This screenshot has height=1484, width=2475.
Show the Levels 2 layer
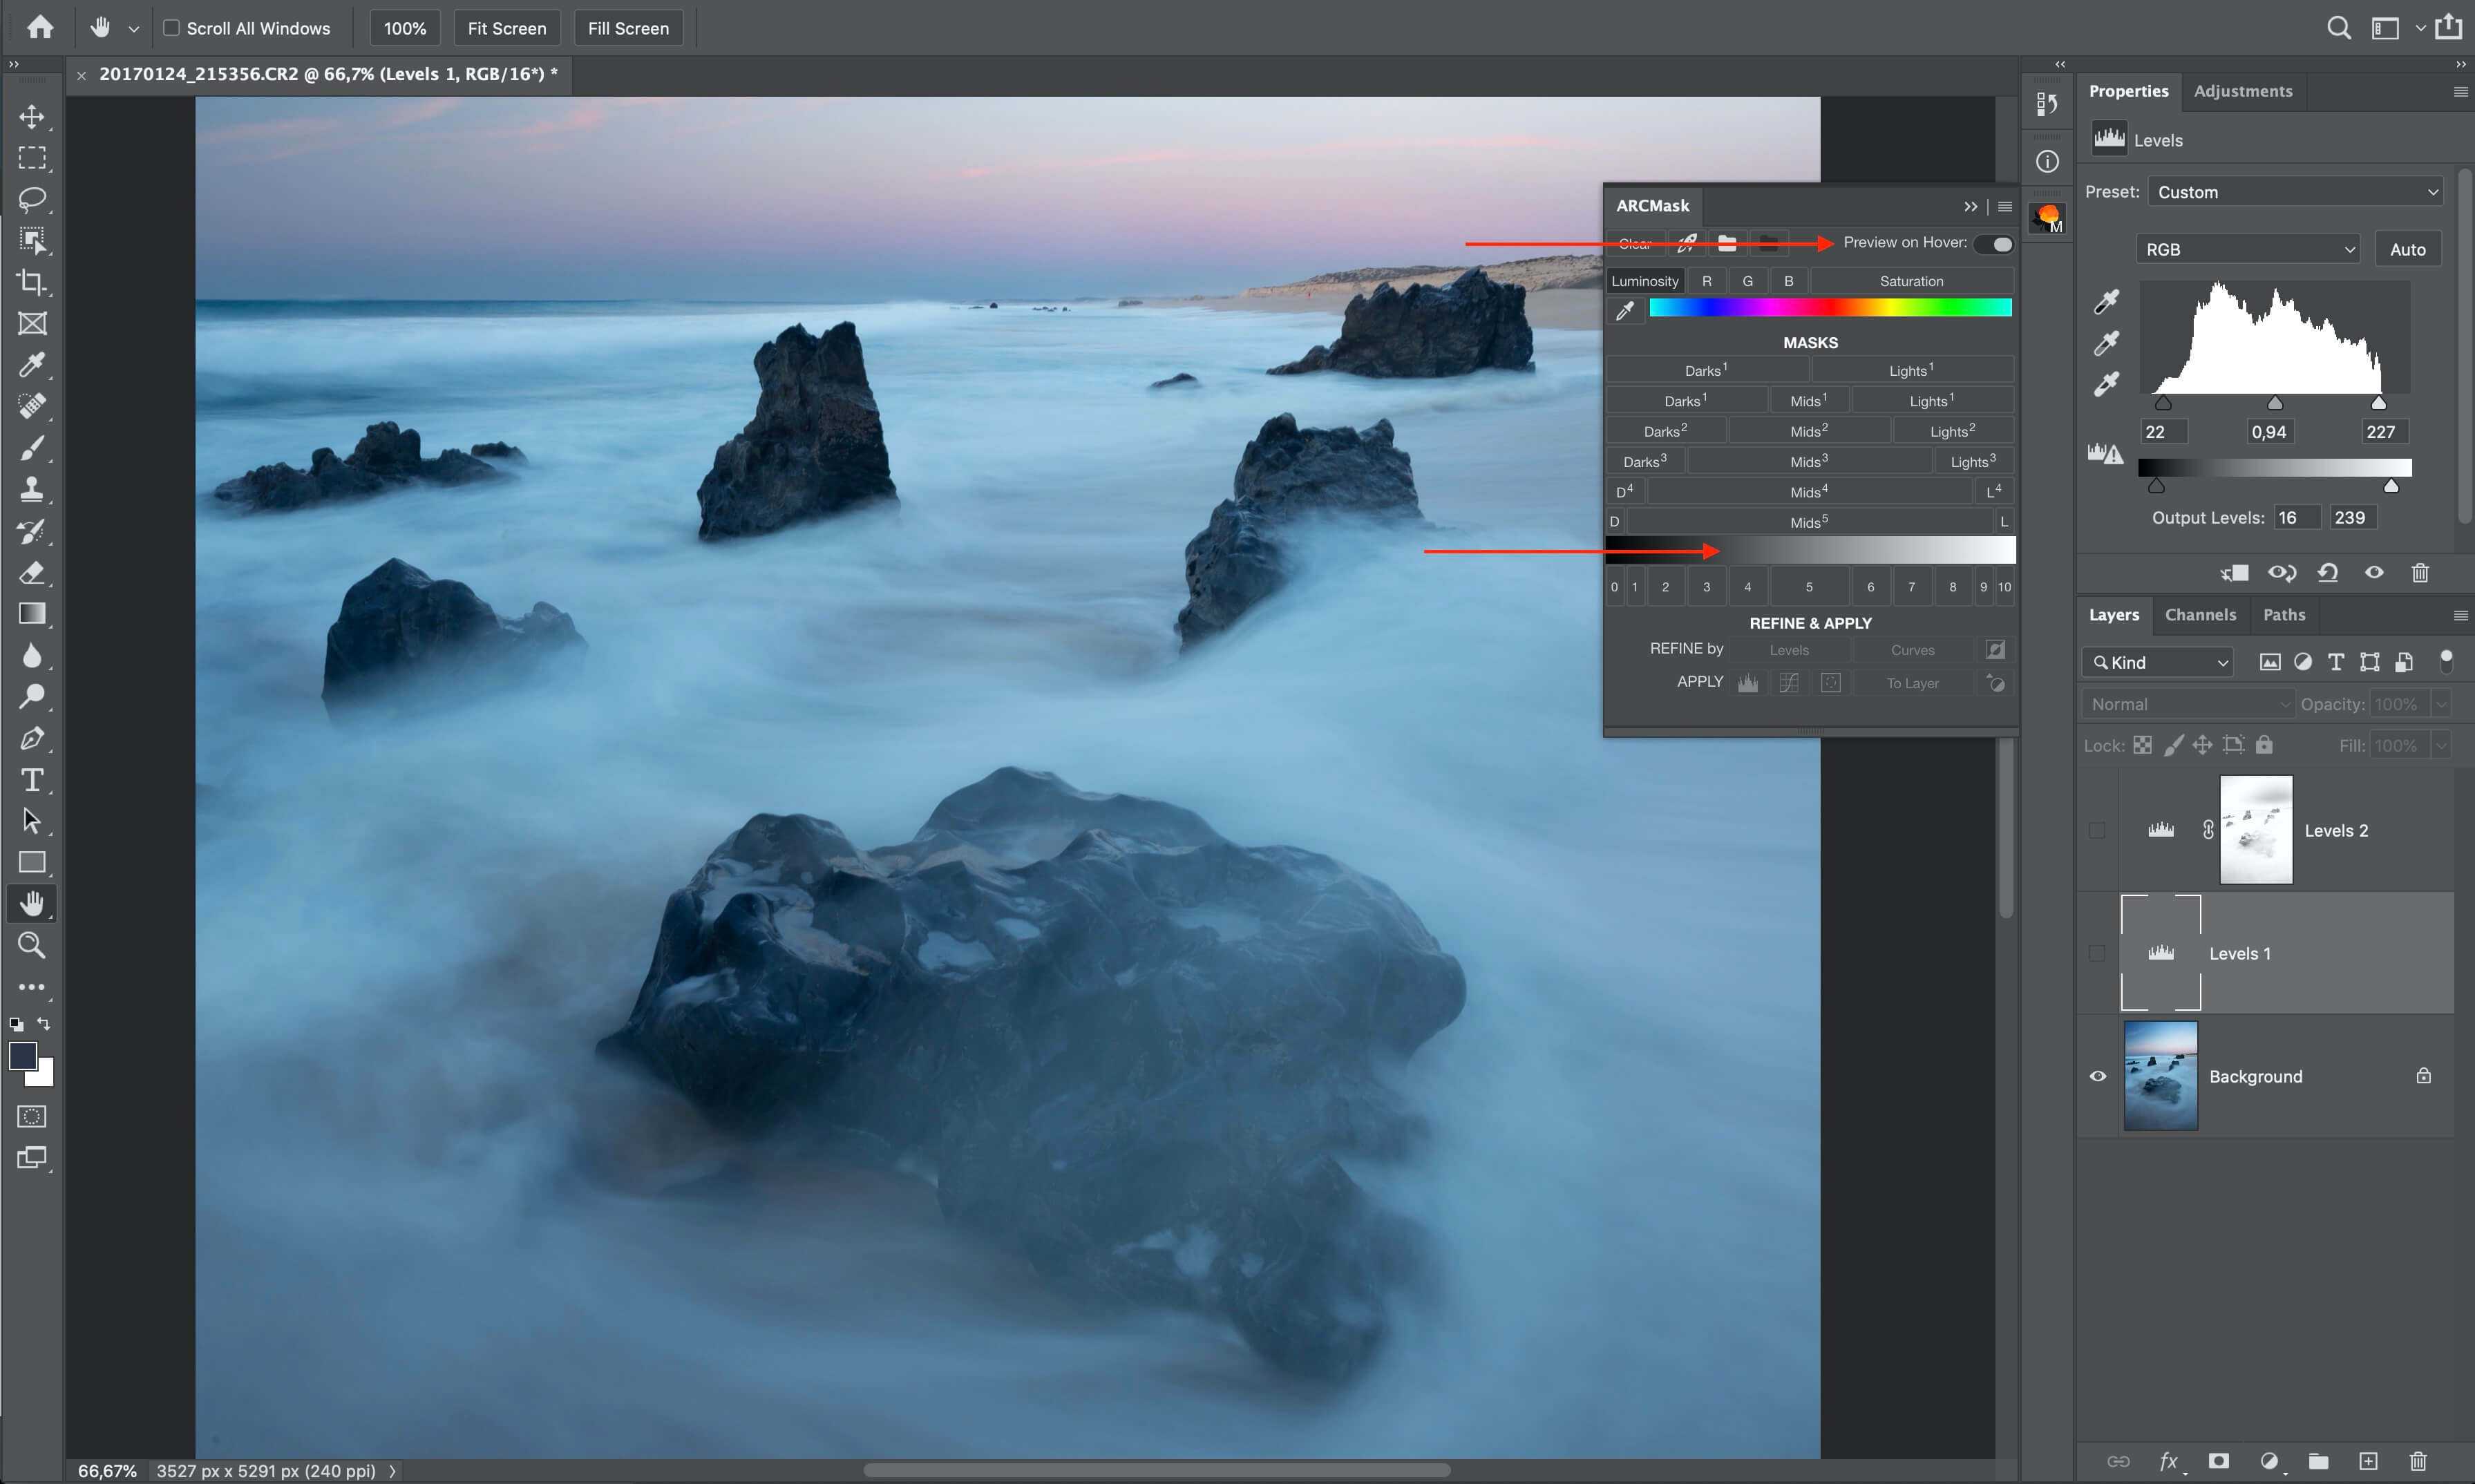pyautogui.click(x=2097, y=831)
